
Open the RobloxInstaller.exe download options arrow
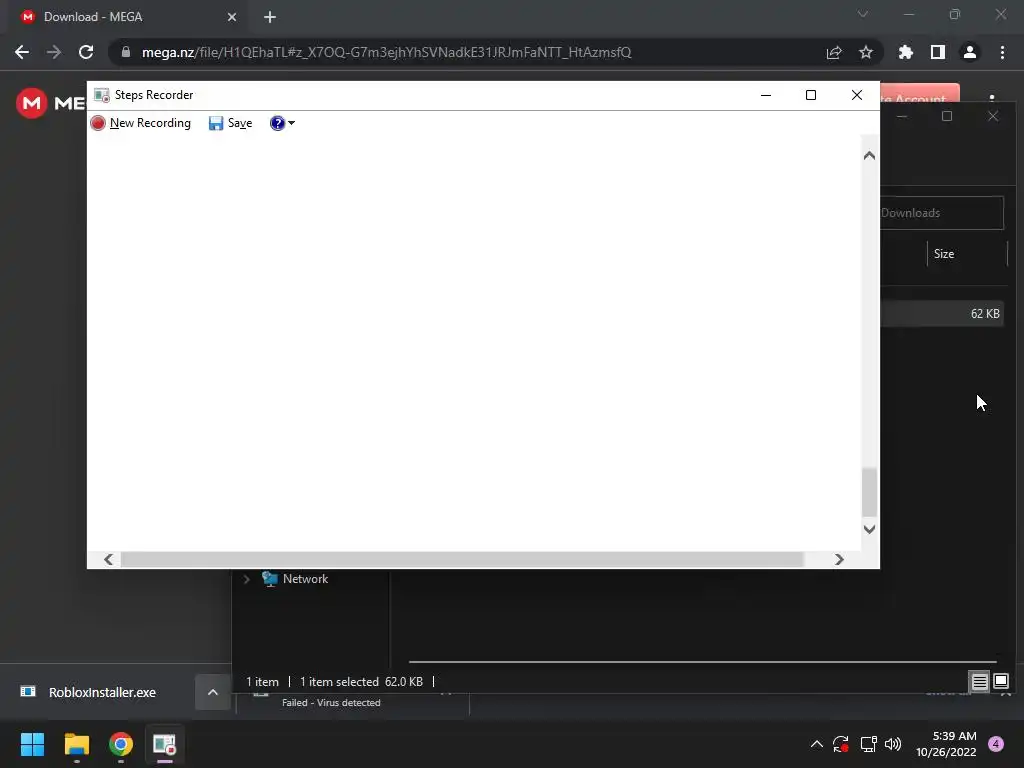pyautogui.click(x=213, y=692)
